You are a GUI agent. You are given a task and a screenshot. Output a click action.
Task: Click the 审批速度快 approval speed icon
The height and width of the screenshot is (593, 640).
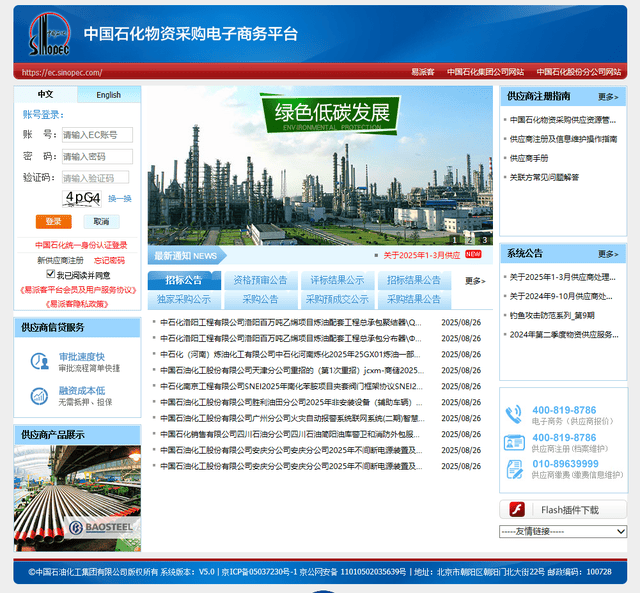[38, 362]
